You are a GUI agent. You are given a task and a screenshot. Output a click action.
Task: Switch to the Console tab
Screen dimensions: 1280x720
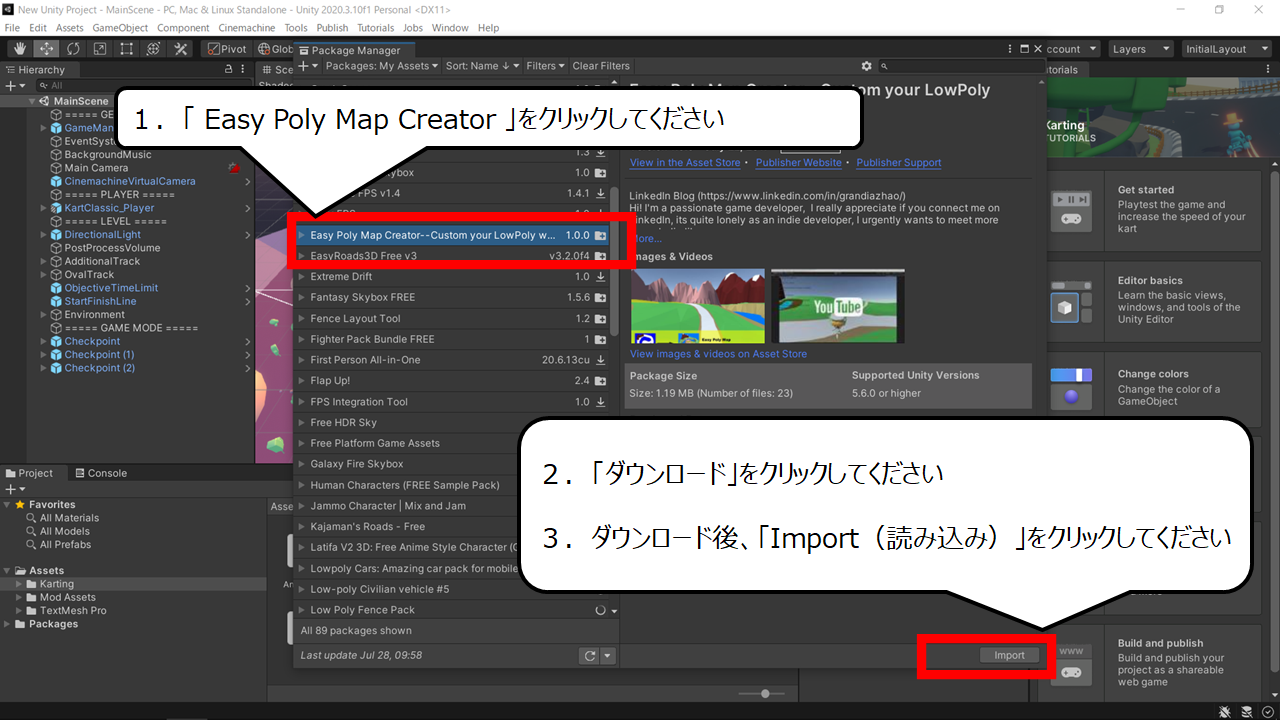coord(100,473)
